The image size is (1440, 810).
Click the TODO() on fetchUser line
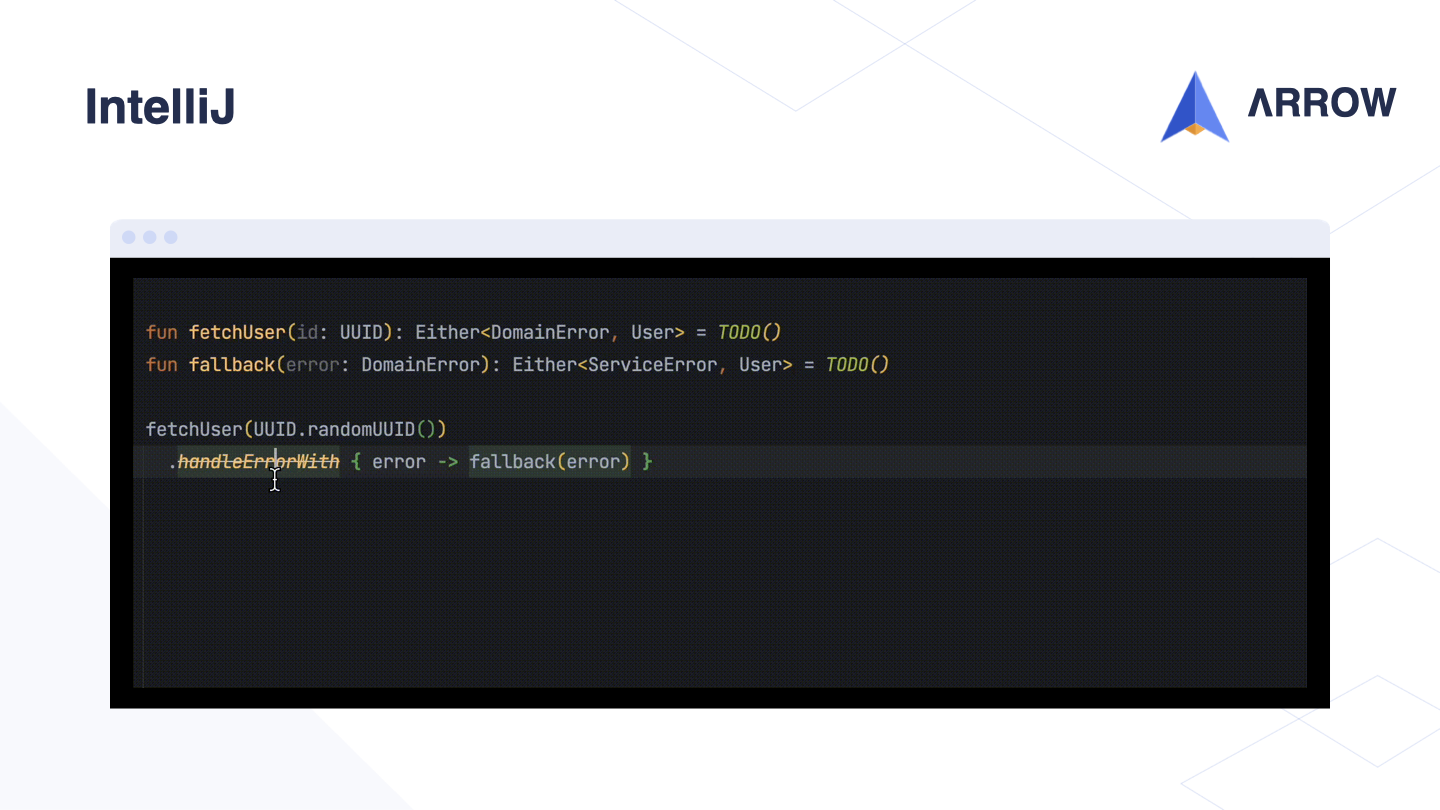pos(749,332)
